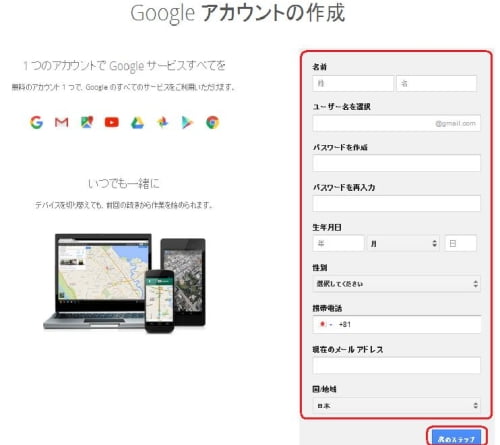
Task: Click the 名前 field label
Action: click(319, 67)
